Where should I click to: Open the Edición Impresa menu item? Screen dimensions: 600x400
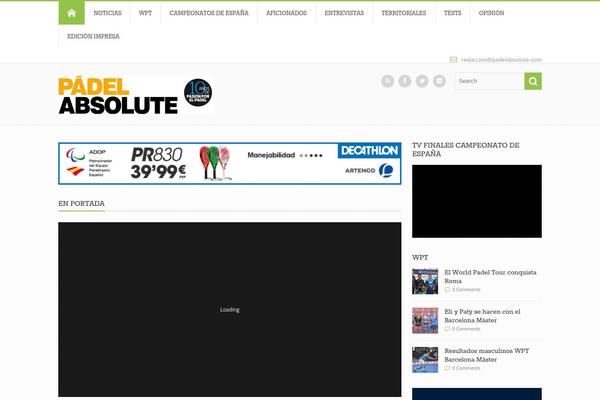coord(93,36)
